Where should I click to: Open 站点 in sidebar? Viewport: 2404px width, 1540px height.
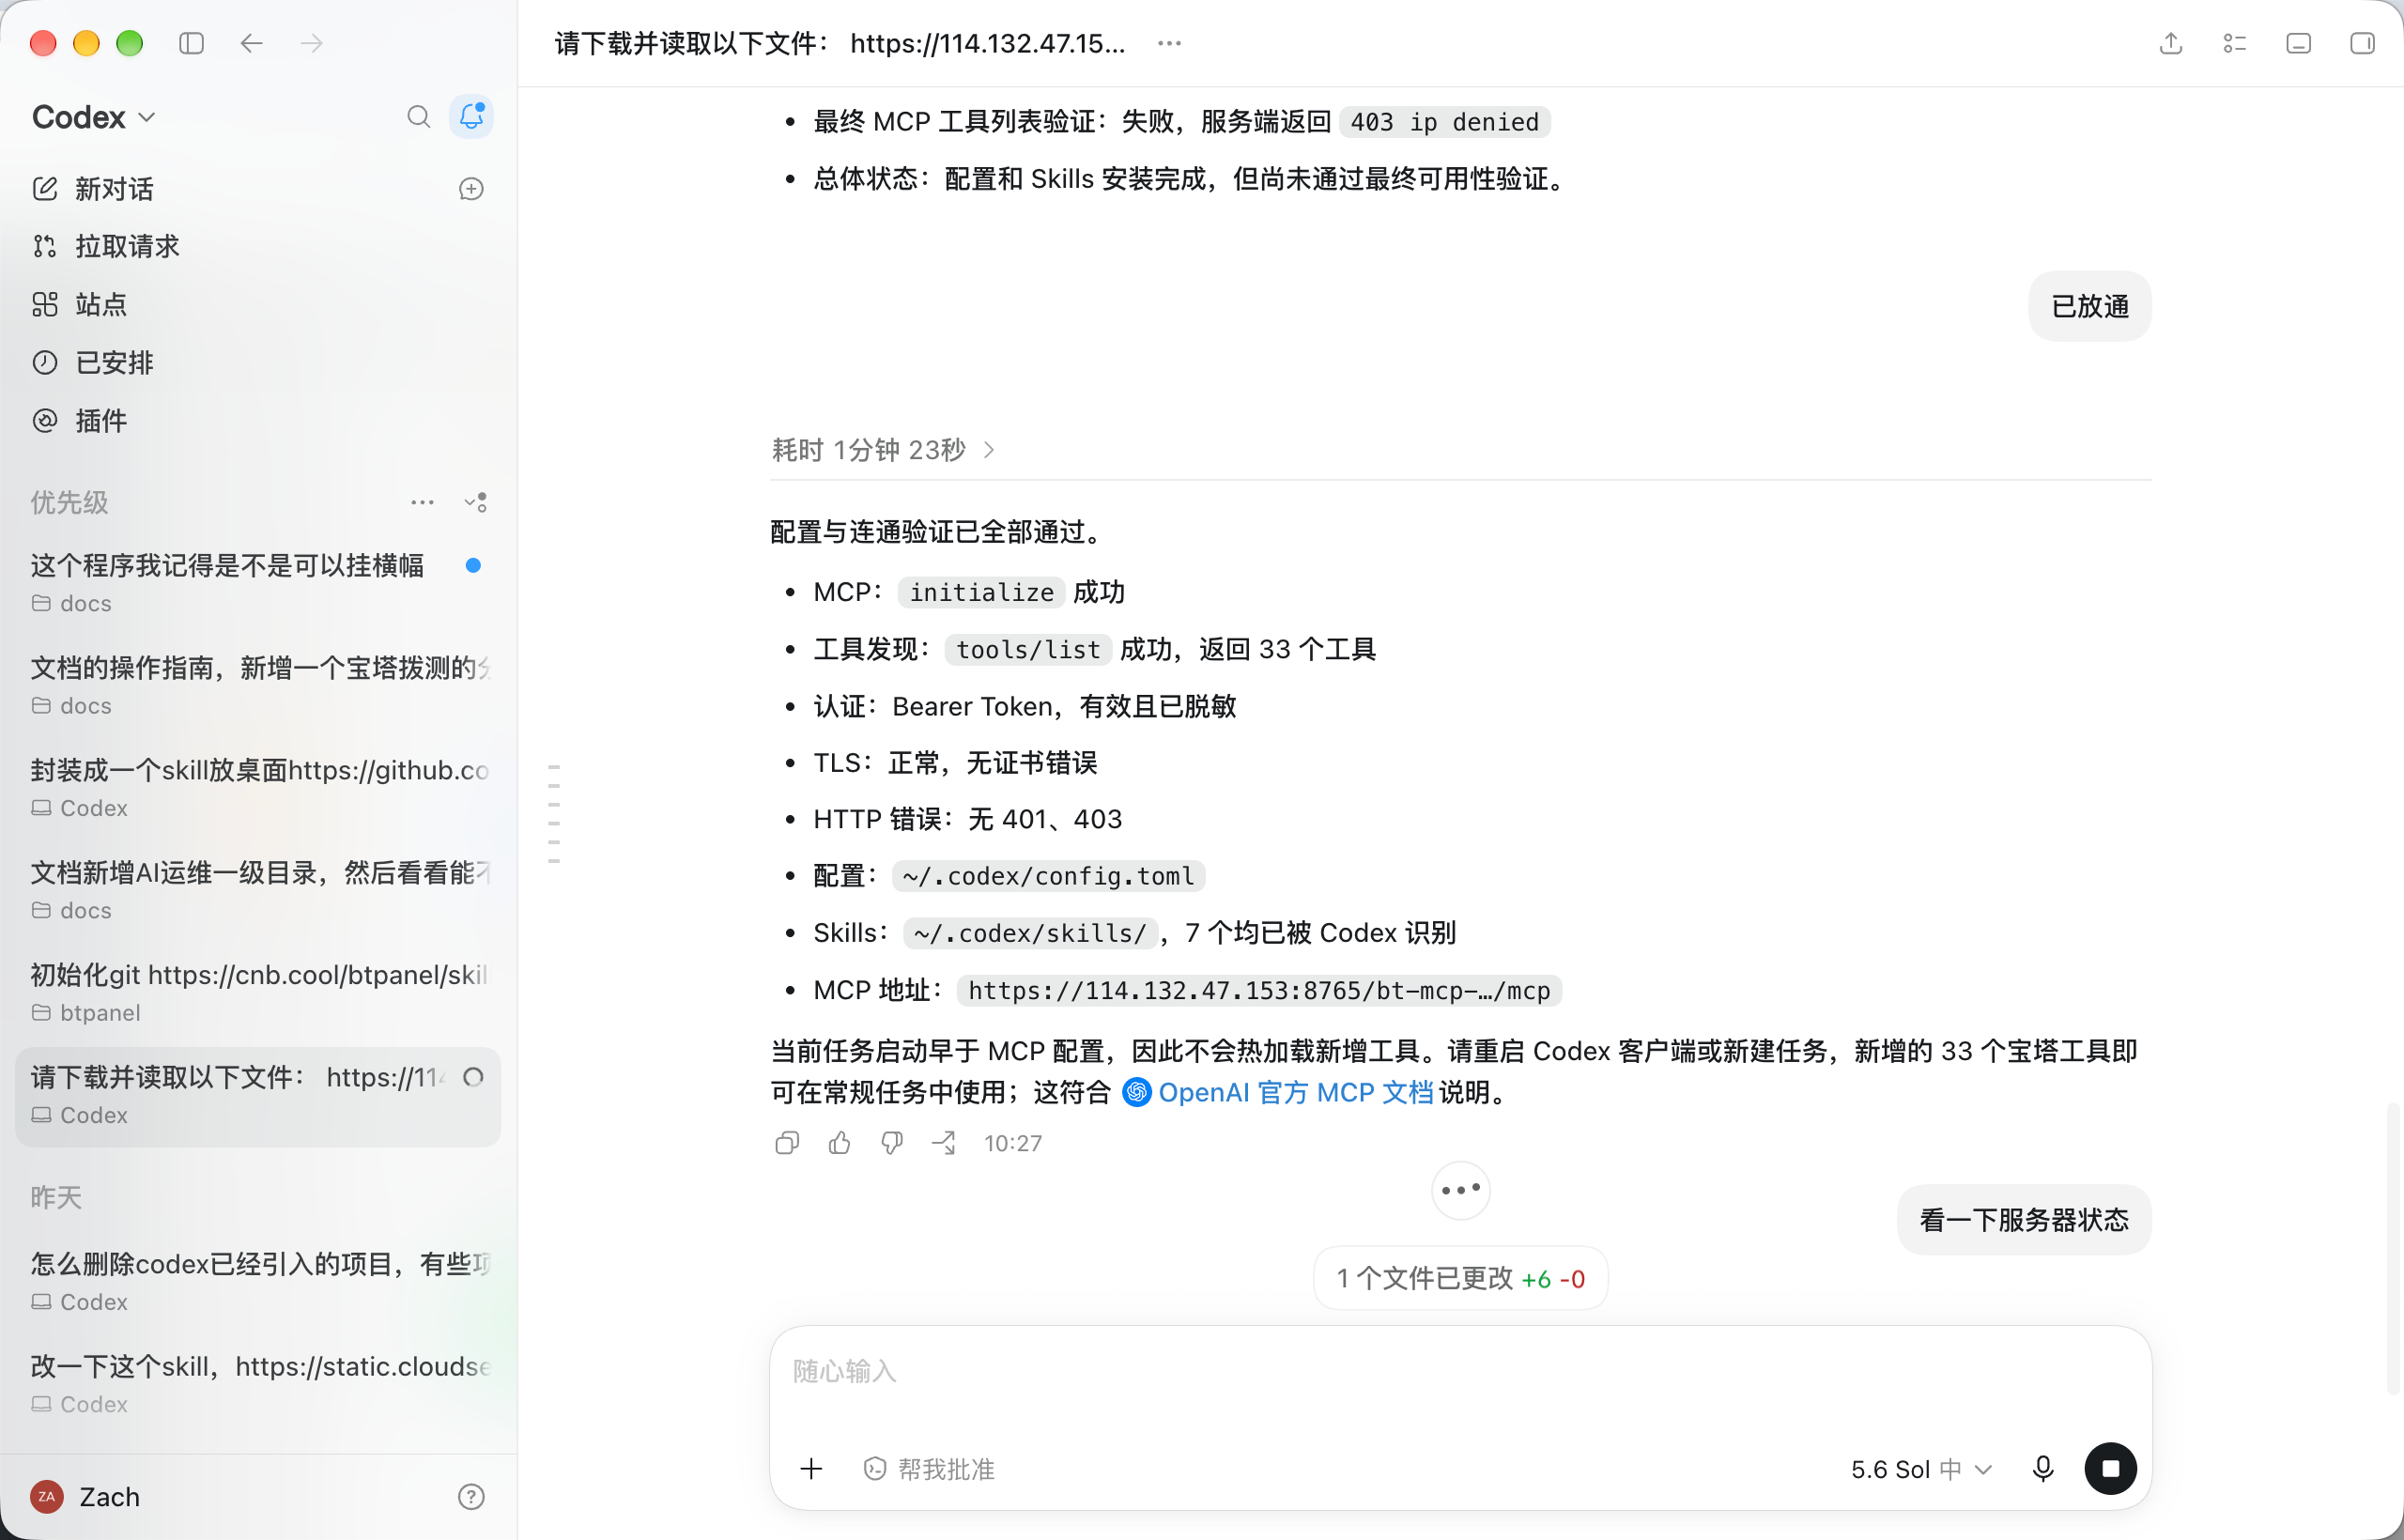point(80,304)
